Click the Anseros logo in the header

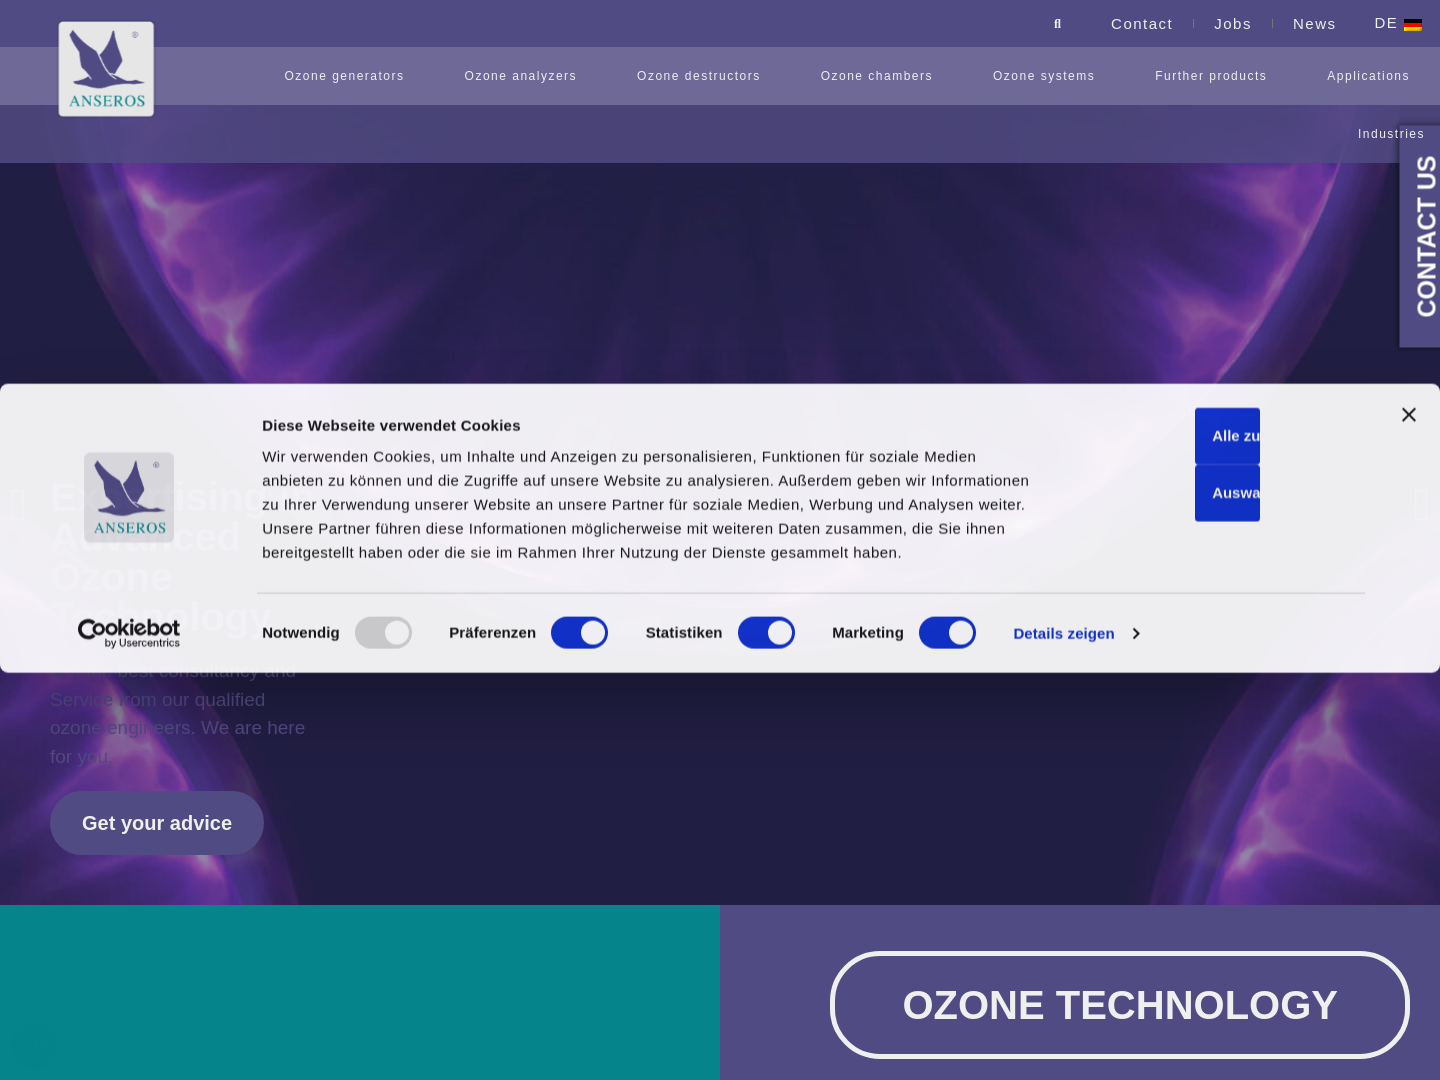click(x=106, y=69)
